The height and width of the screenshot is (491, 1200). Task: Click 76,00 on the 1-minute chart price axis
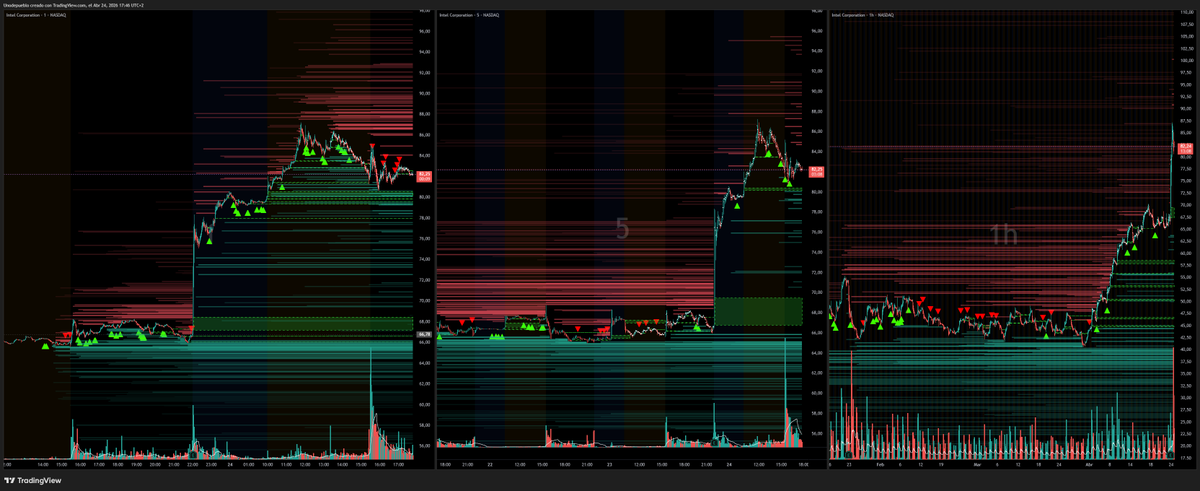point(423,238)
